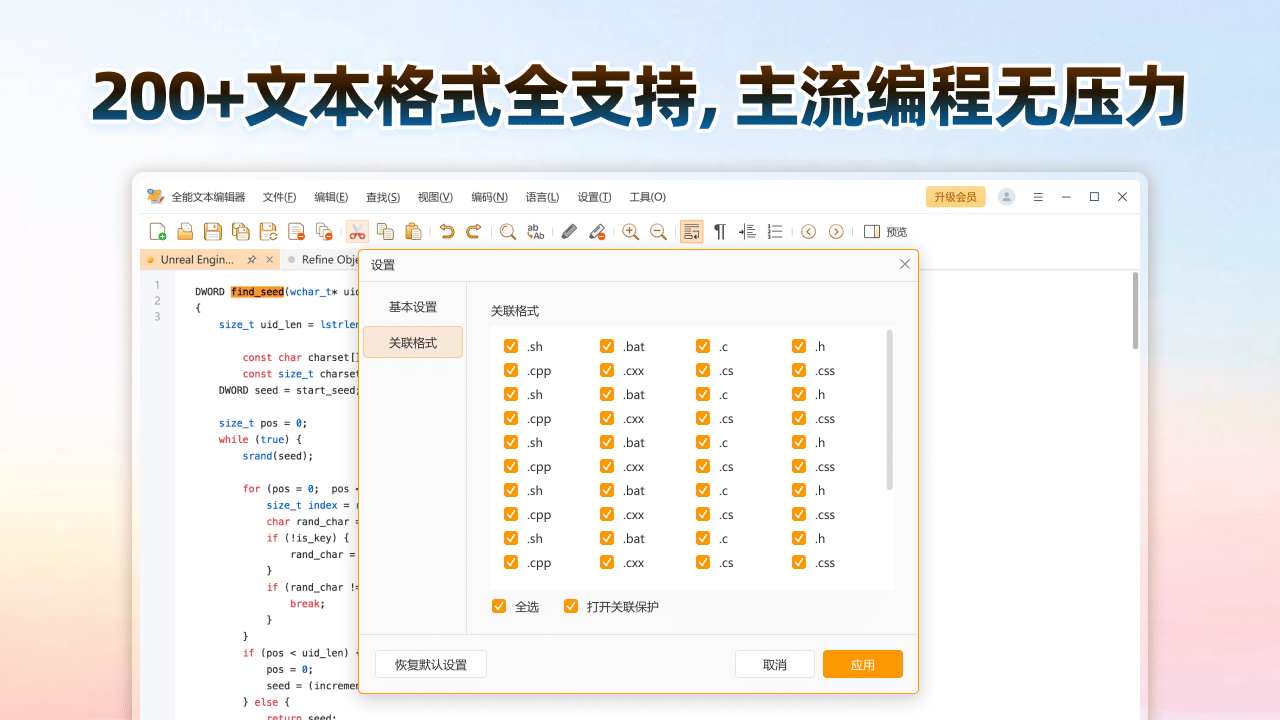The width and height of the screenshot is (1280, 720).
Task: Toggle the 全选 select-all checkbox
Action: [498, 606]
